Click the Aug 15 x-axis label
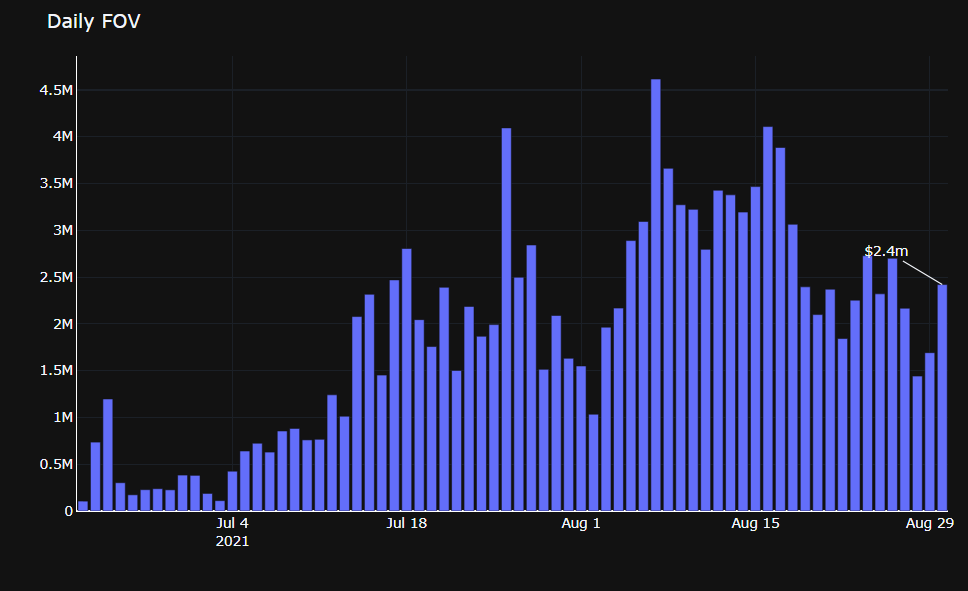 (755, 523)
